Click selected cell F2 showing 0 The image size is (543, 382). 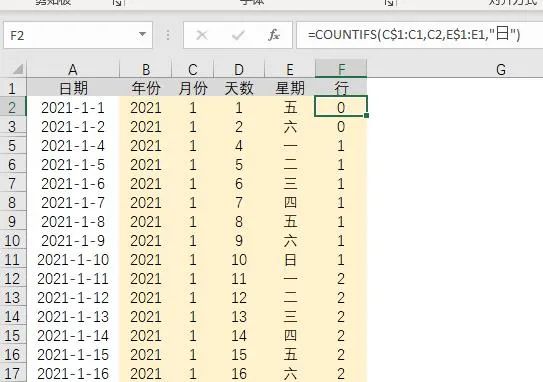pyautogui.click(x=341, y=106)
